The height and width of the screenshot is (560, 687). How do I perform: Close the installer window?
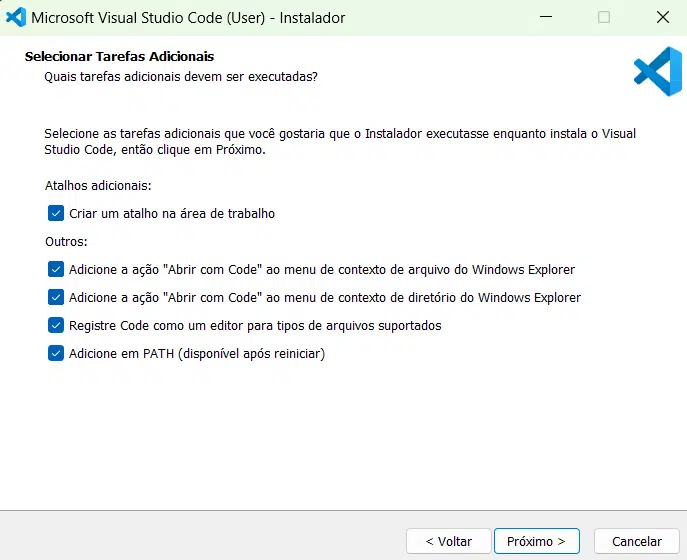662,17
